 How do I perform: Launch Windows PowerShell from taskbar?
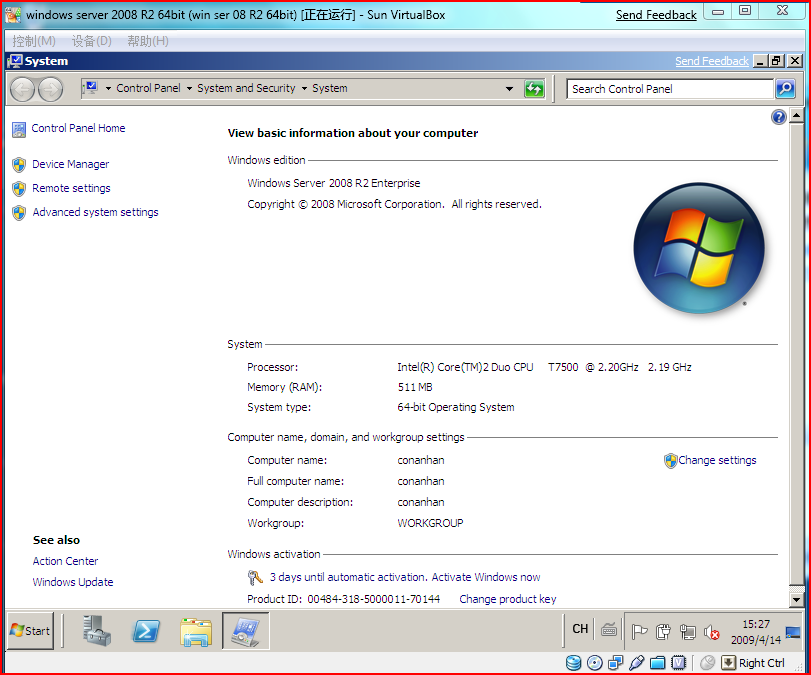(146, 631)
